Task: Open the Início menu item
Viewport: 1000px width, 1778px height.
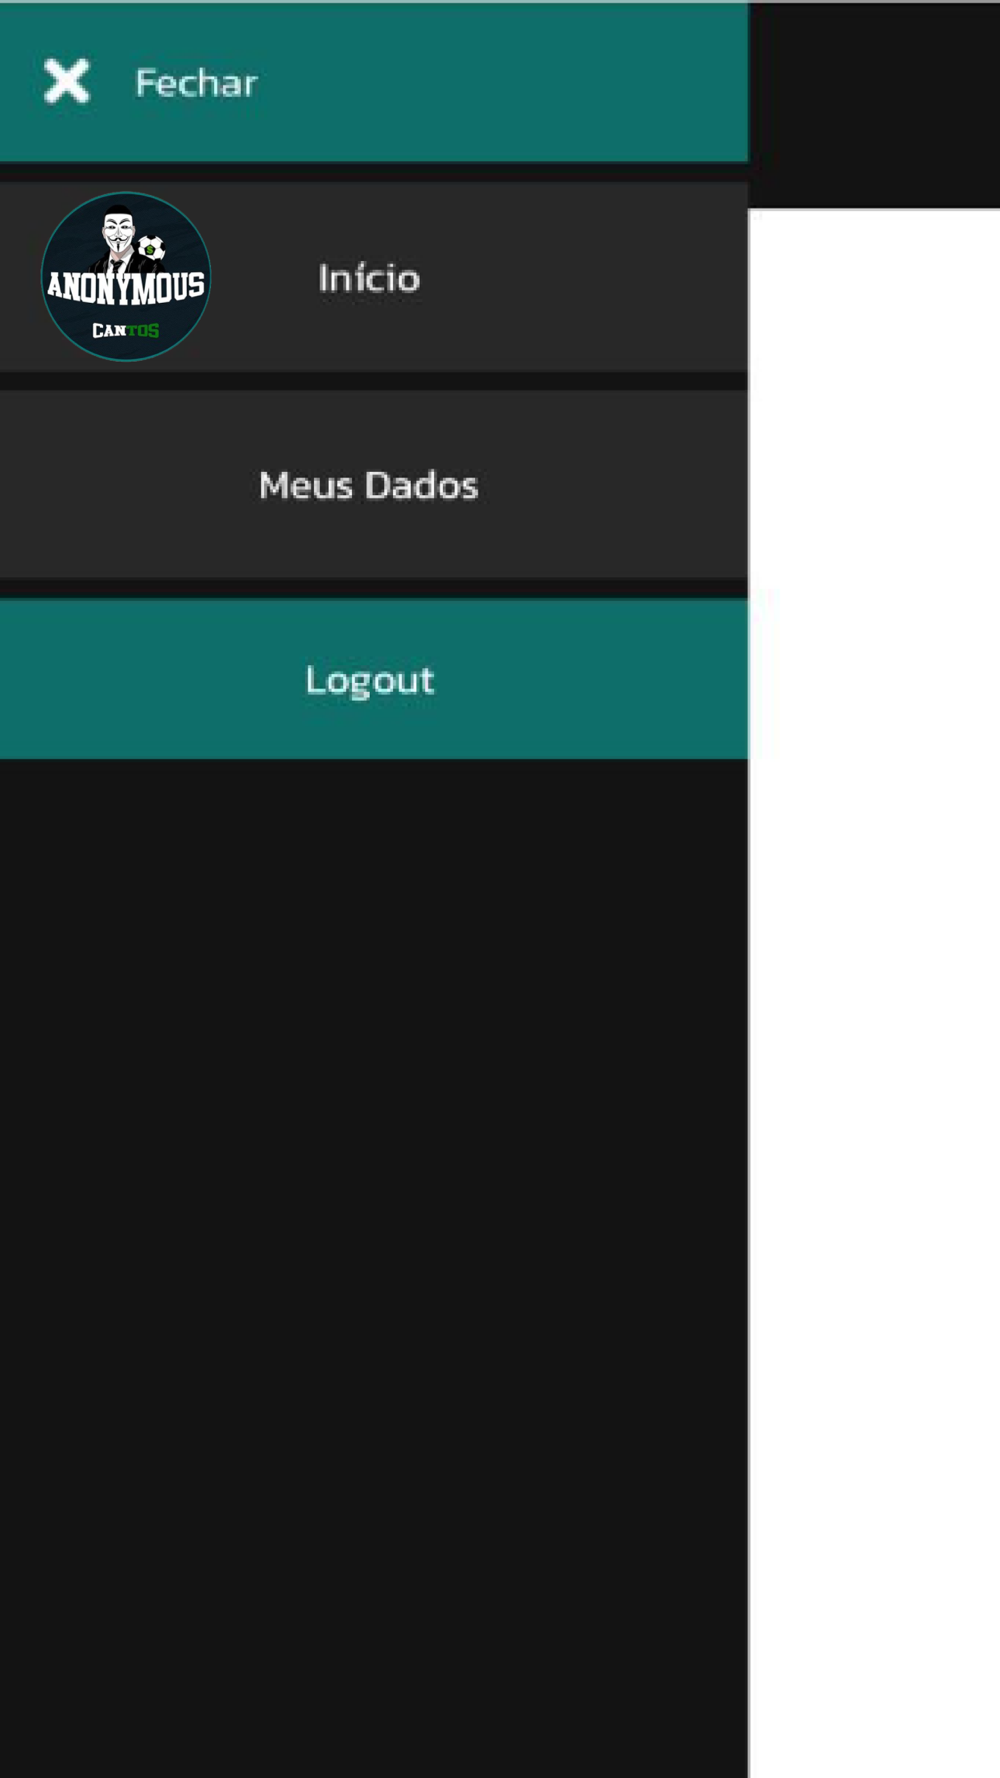Action: click(x=374, y=277)
